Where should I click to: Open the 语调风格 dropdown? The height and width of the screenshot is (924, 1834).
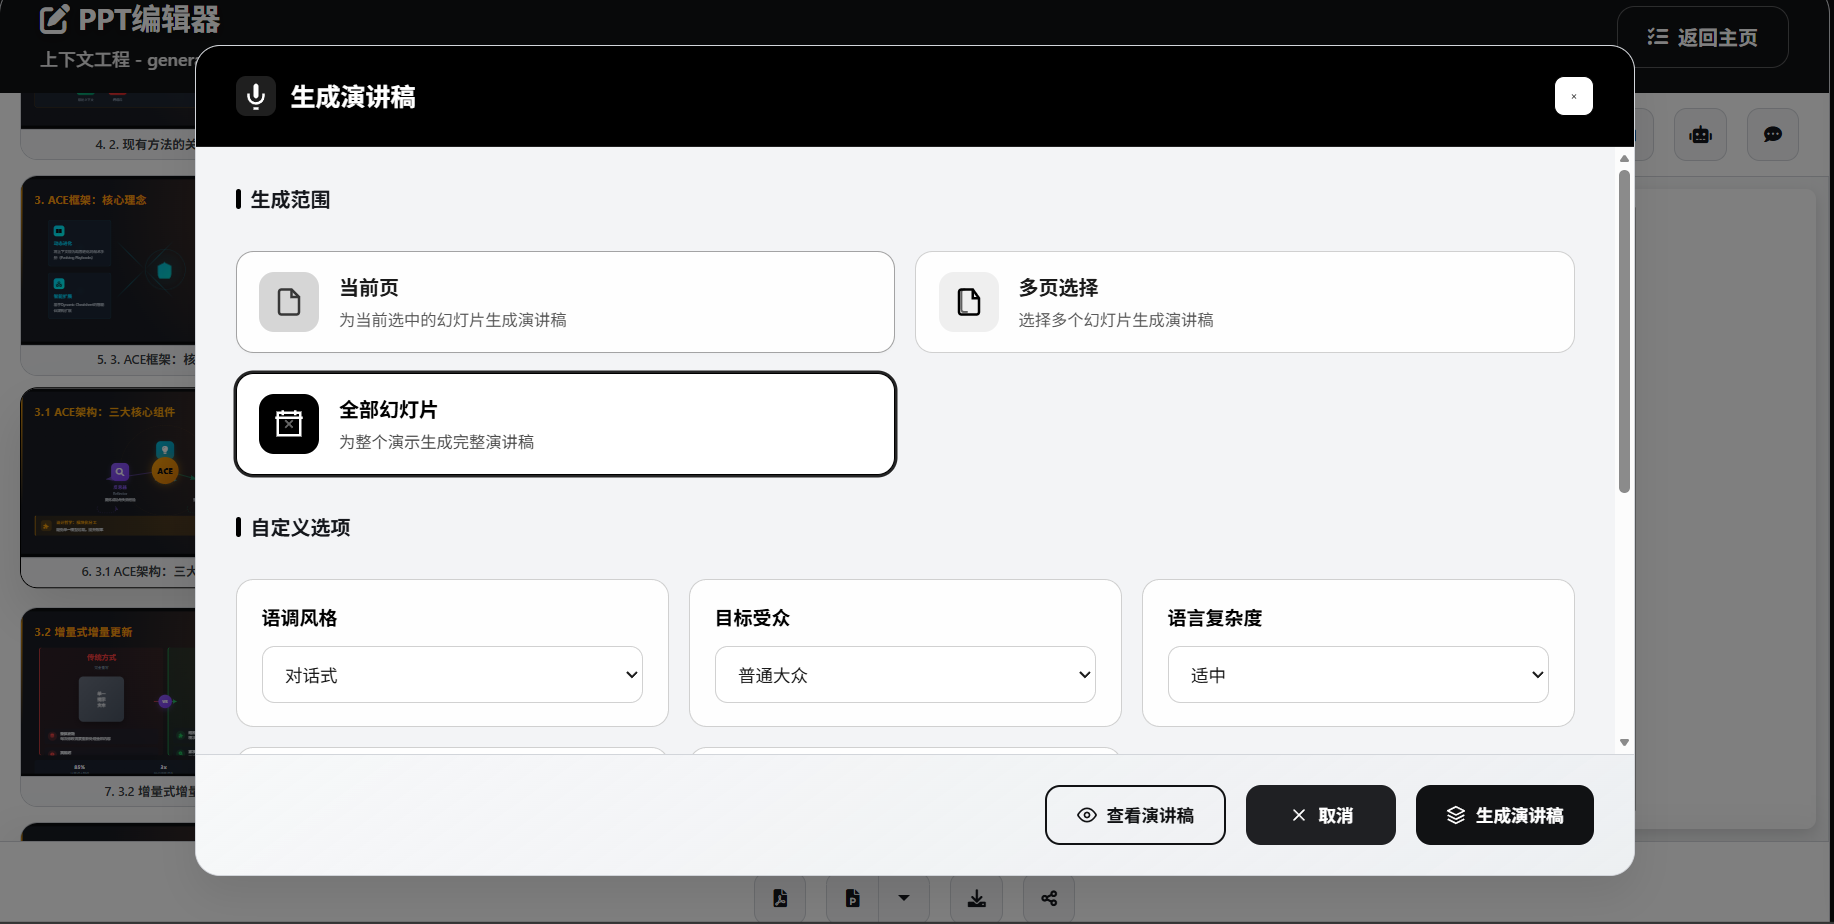[x=451, y=674]
